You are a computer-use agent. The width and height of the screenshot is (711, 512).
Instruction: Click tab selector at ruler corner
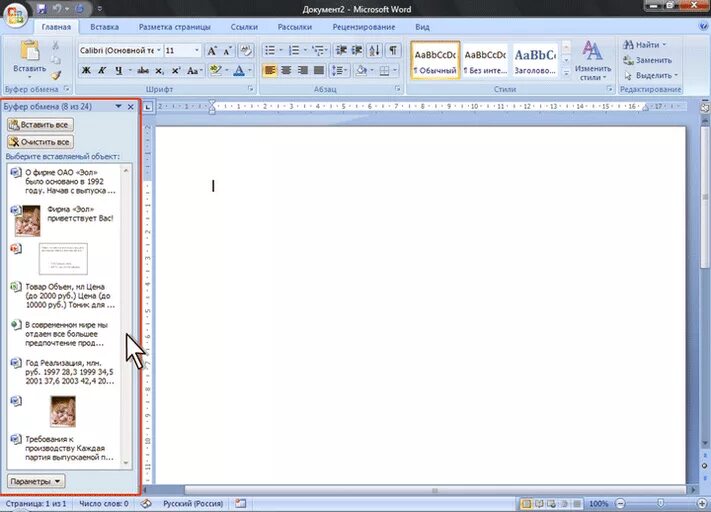coord(148,107)
